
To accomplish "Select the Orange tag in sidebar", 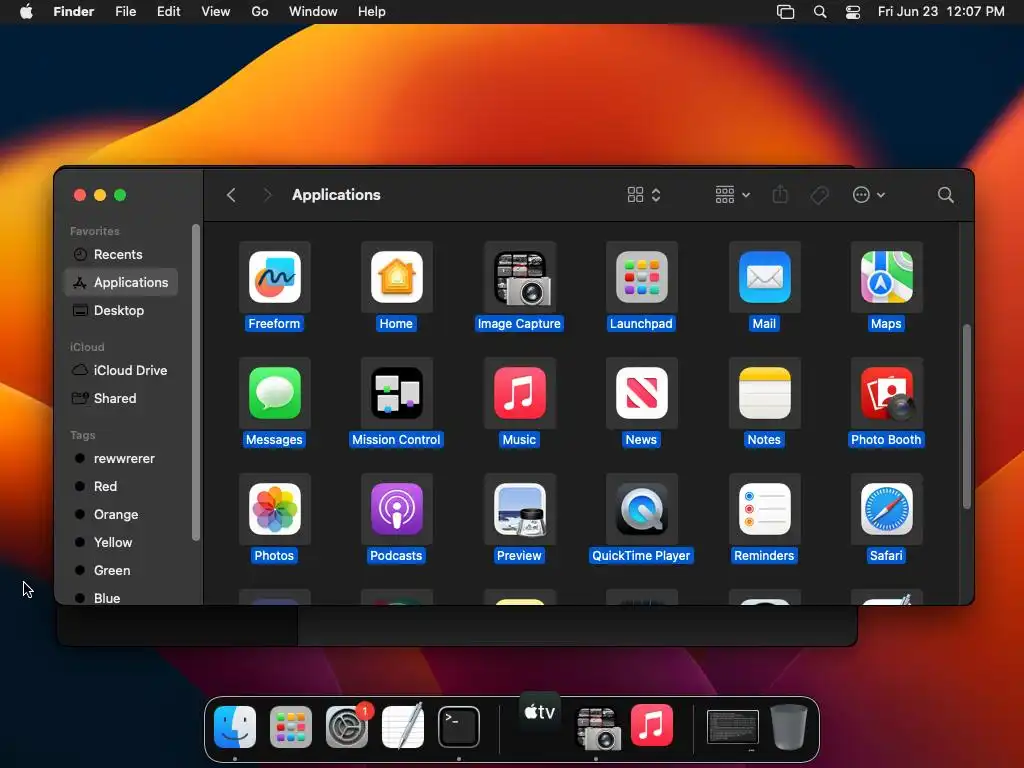I will point(121,515).
